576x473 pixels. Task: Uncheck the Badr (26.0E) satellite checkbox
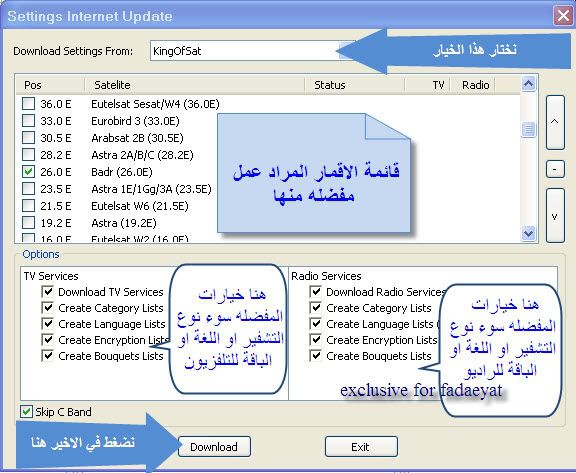[28, 171]
